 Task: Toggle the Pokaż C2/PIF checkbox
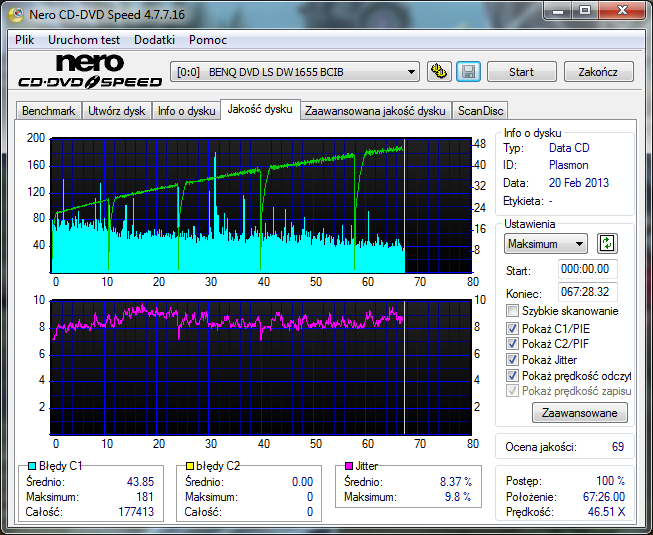point(512,343)
